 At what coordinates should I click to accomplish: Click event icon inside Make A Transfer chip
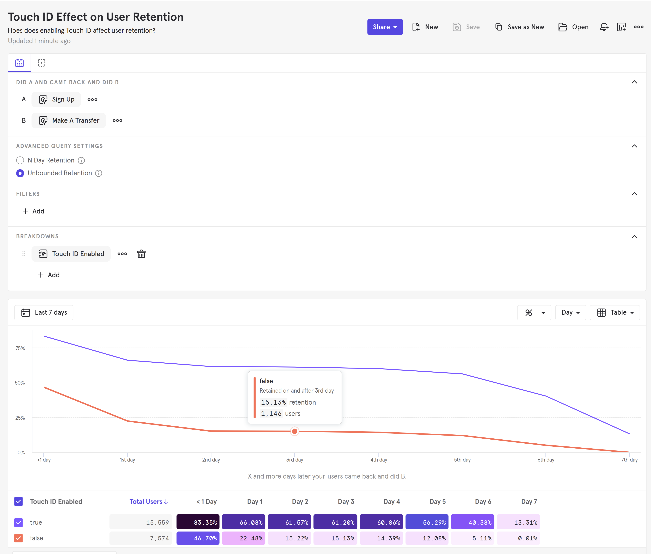coord(43,121)
